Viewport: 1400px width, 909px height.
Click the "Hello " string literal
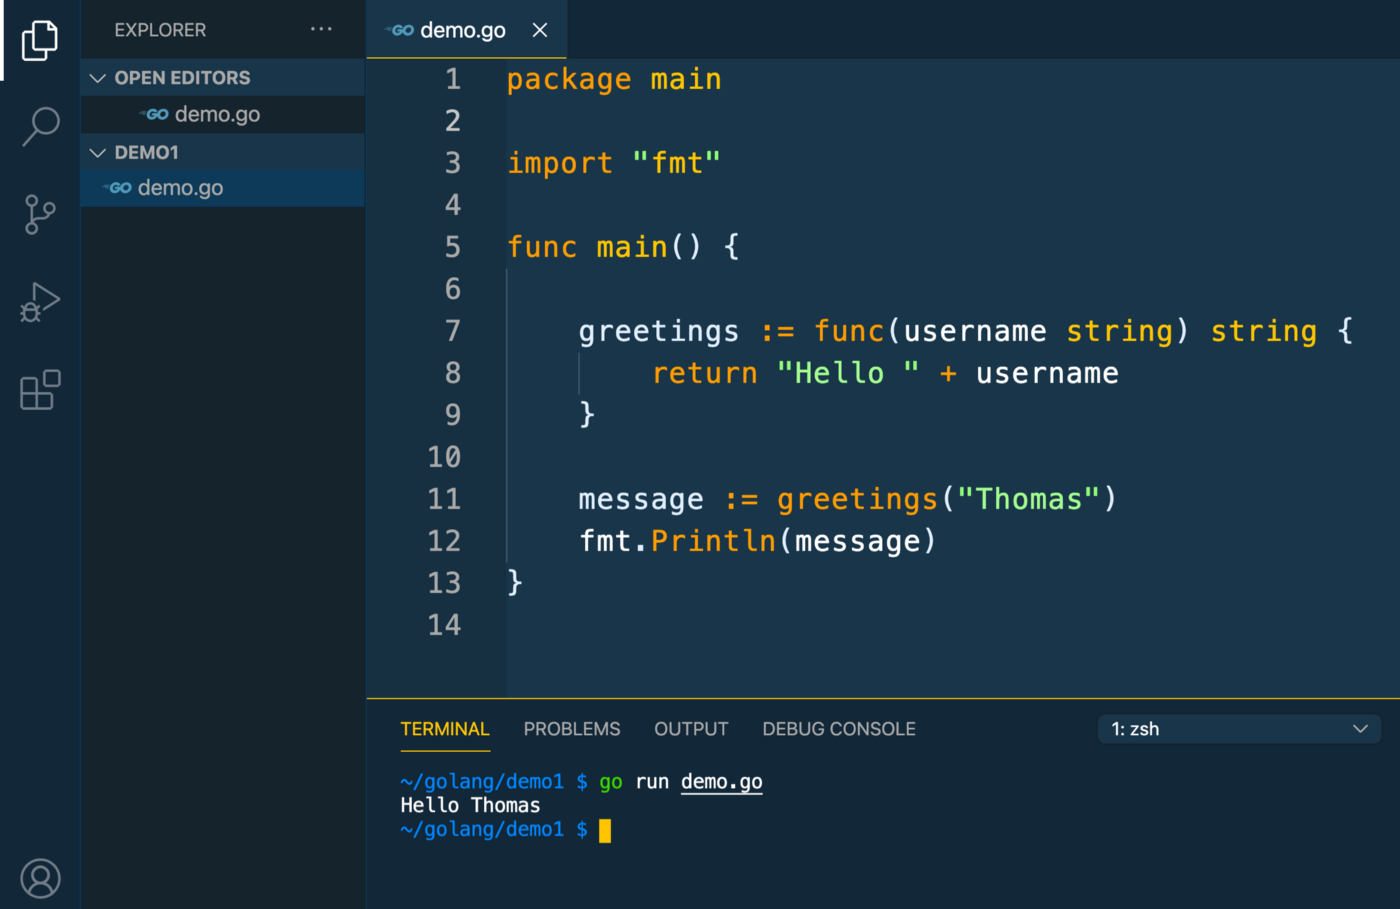848,373
